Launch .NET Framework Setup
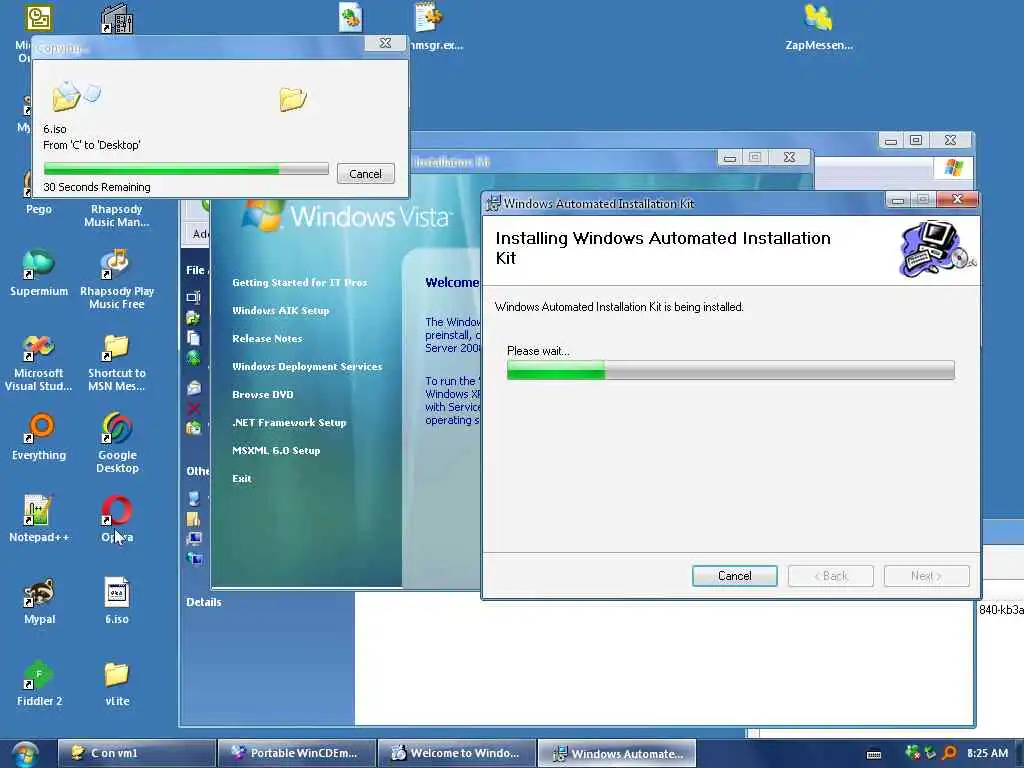 pos(289,423)
